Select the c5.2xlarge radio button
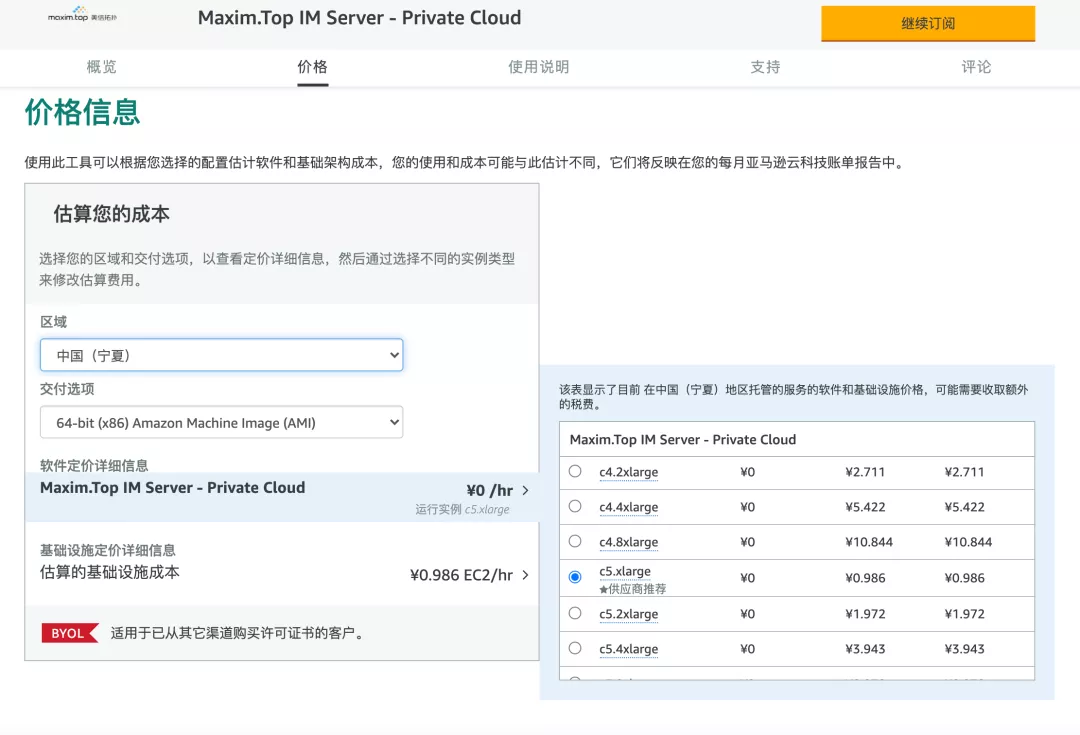 coord(575,613)
